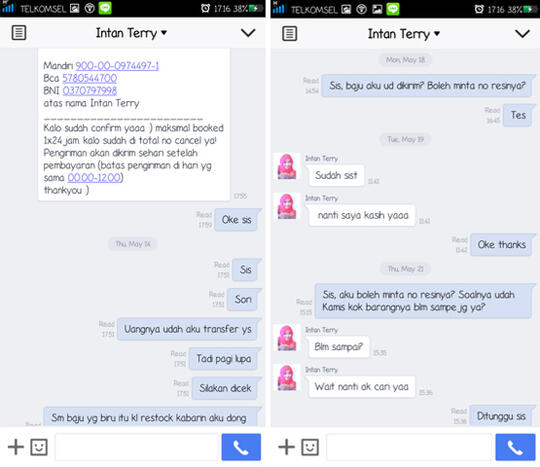Tap LINE notification icon in left status bar
Screen dimensions: 540x467
pos(105,8)
